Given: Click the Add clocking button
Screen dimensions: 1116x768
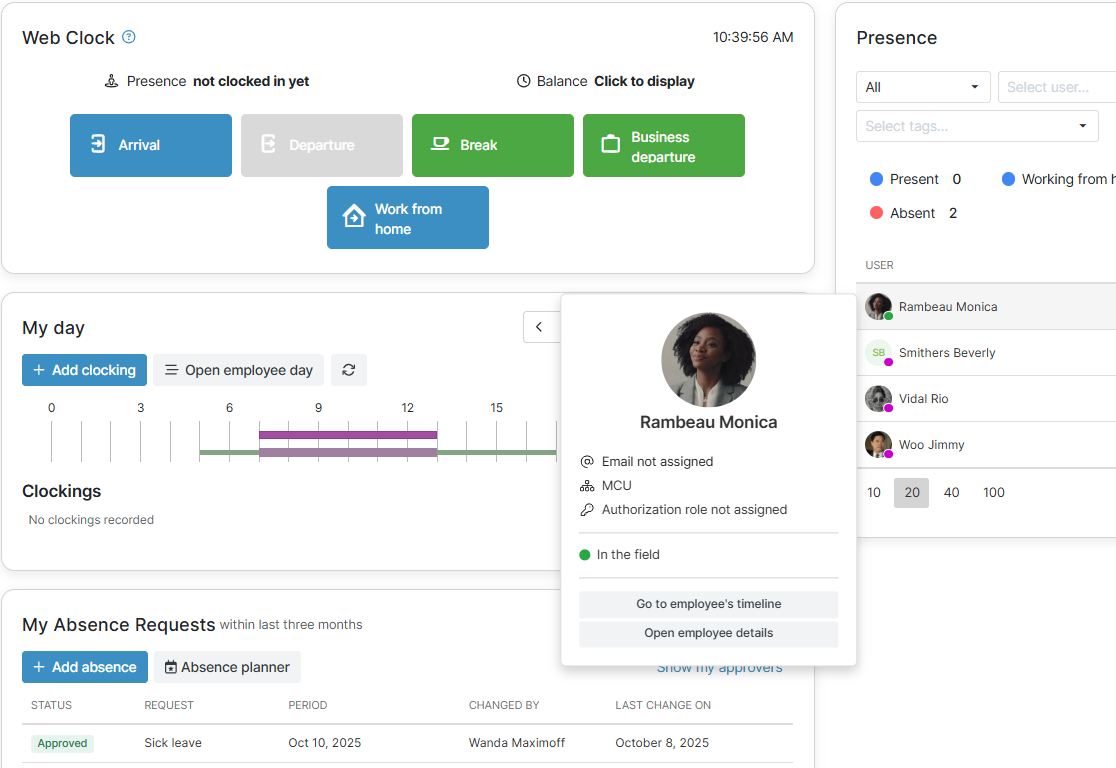Looking at the screenshot, I should click(85, 370).
